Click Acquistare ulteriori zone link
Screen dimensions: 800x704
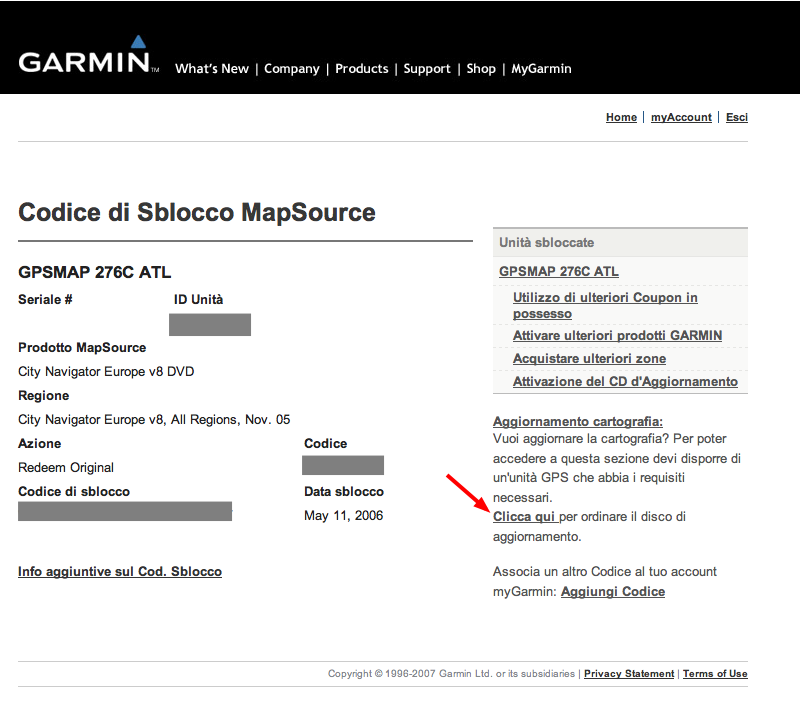click(x=589, y=359)
